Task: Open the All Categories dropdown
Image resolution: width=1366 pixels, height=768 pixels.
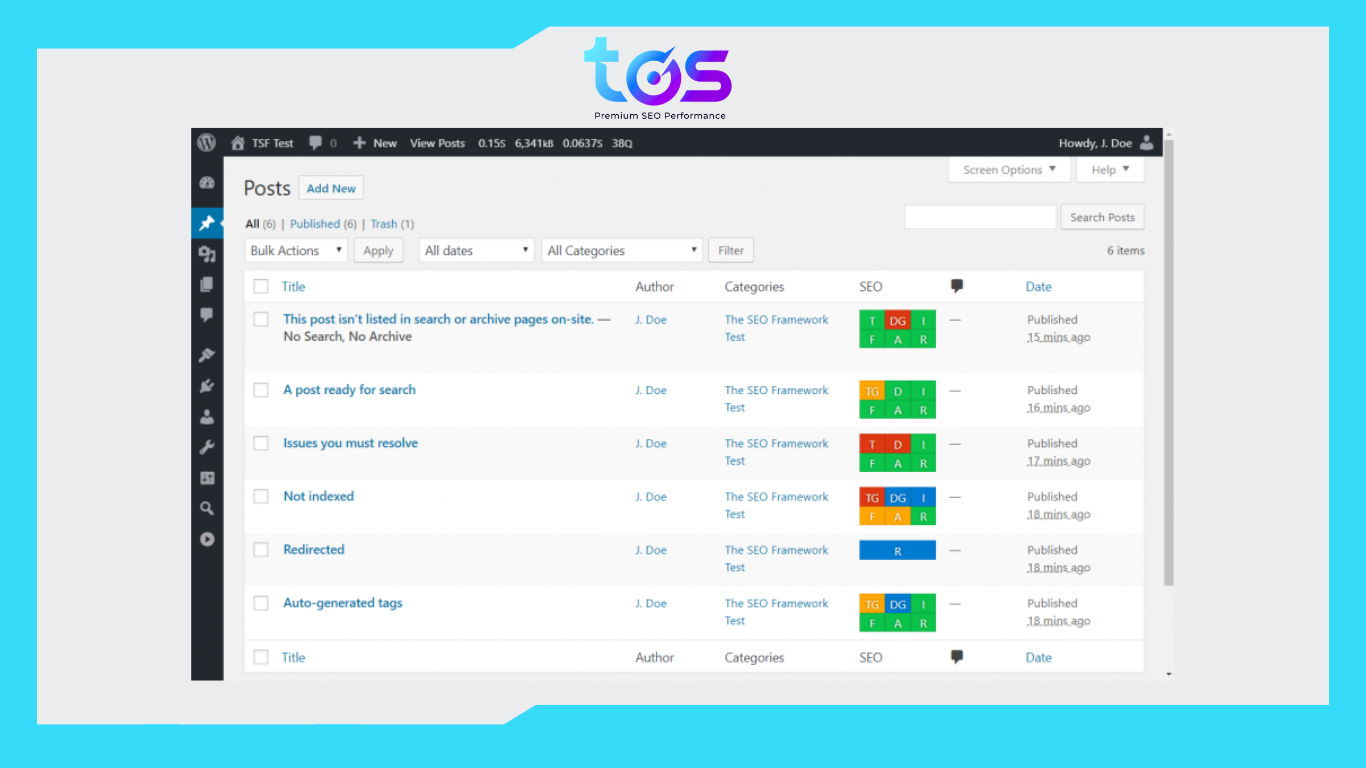Action: 622,251
